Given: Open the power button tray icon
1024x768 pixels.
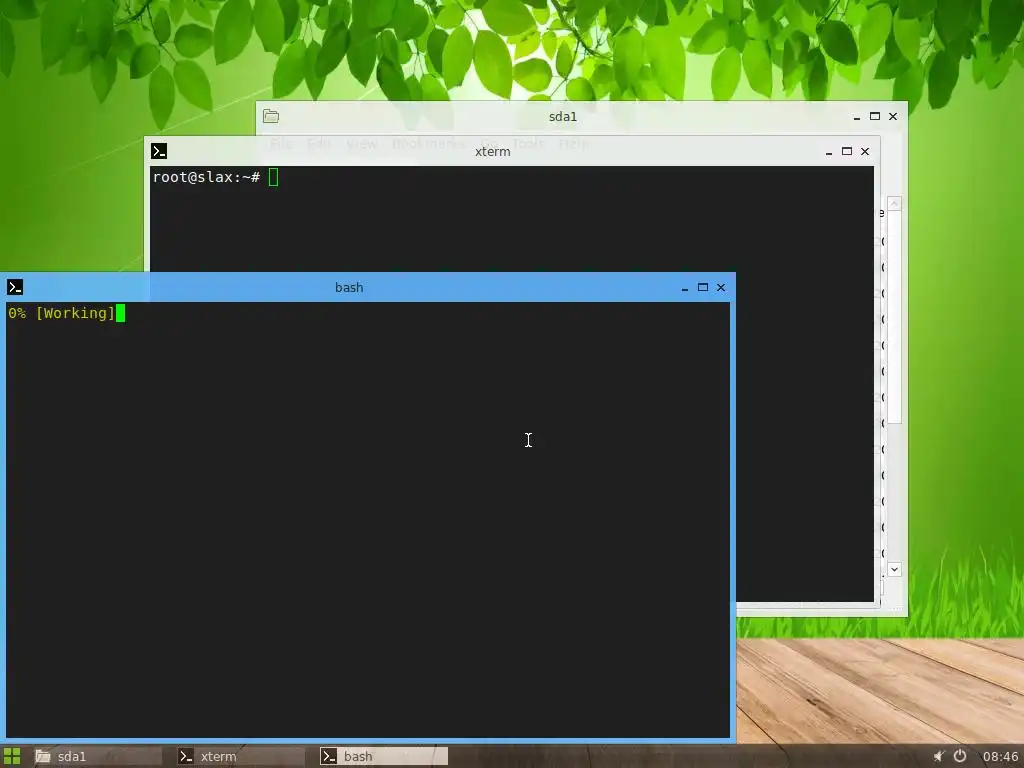Looking at the screenshot, I should 960,756.
